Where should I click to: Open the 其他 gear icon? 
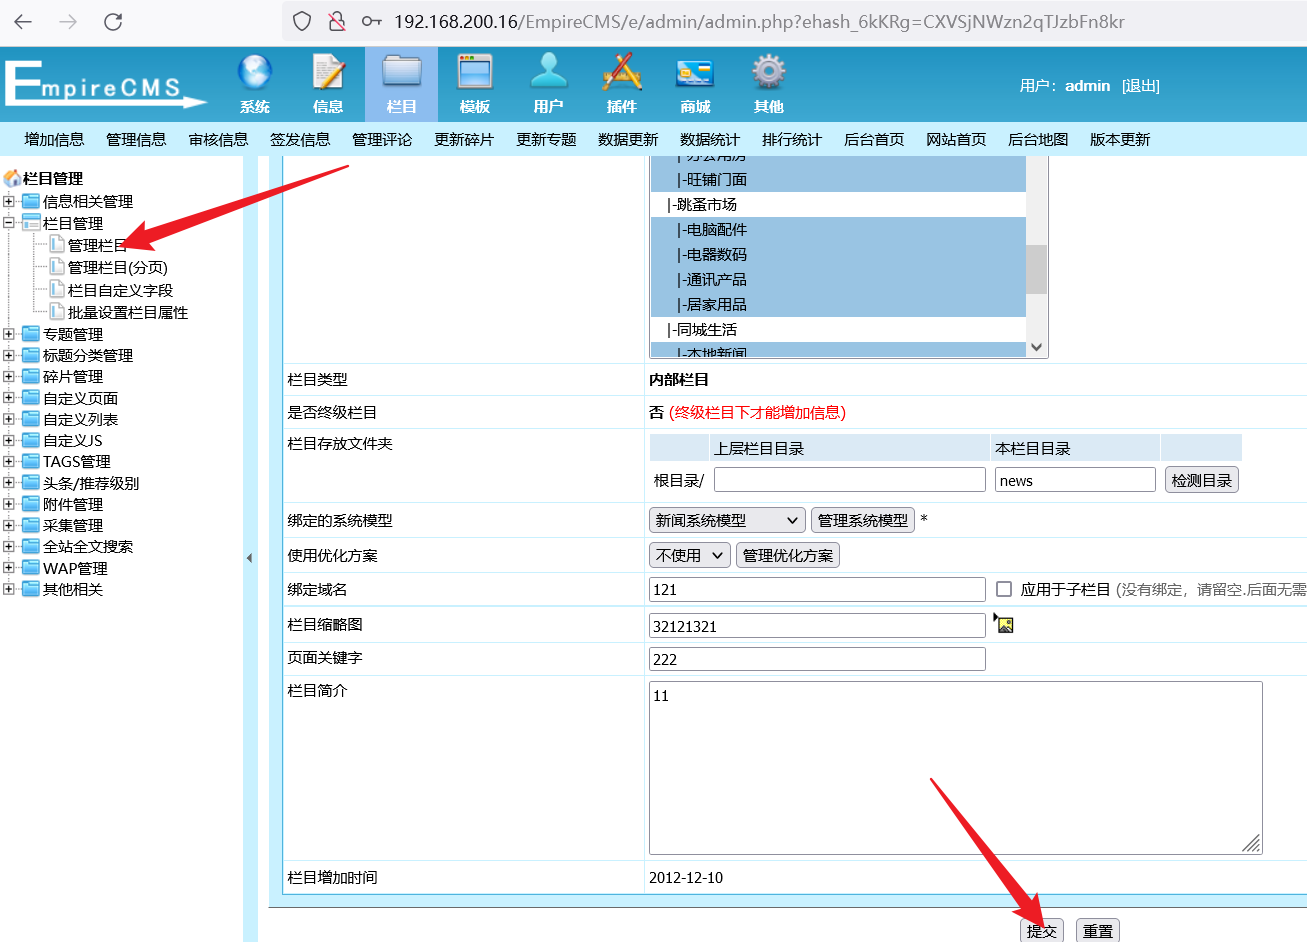pyautogui.click(x=768, y=73)
